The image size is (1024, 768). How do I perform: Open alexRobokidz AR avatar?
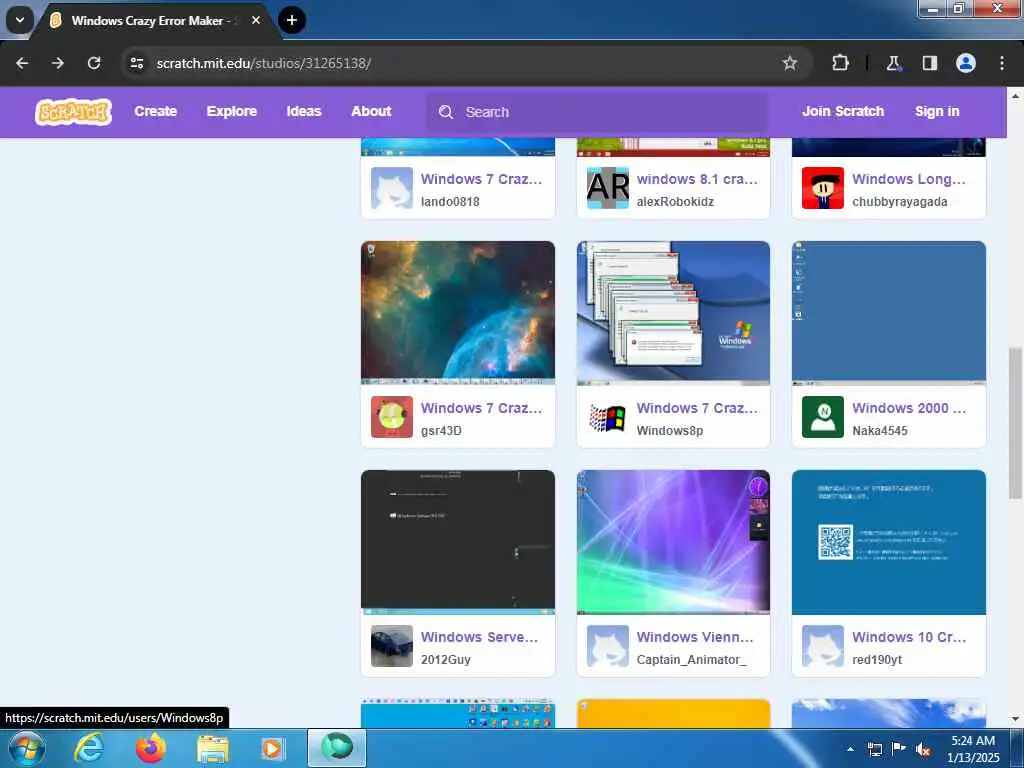tap(607, 188)
